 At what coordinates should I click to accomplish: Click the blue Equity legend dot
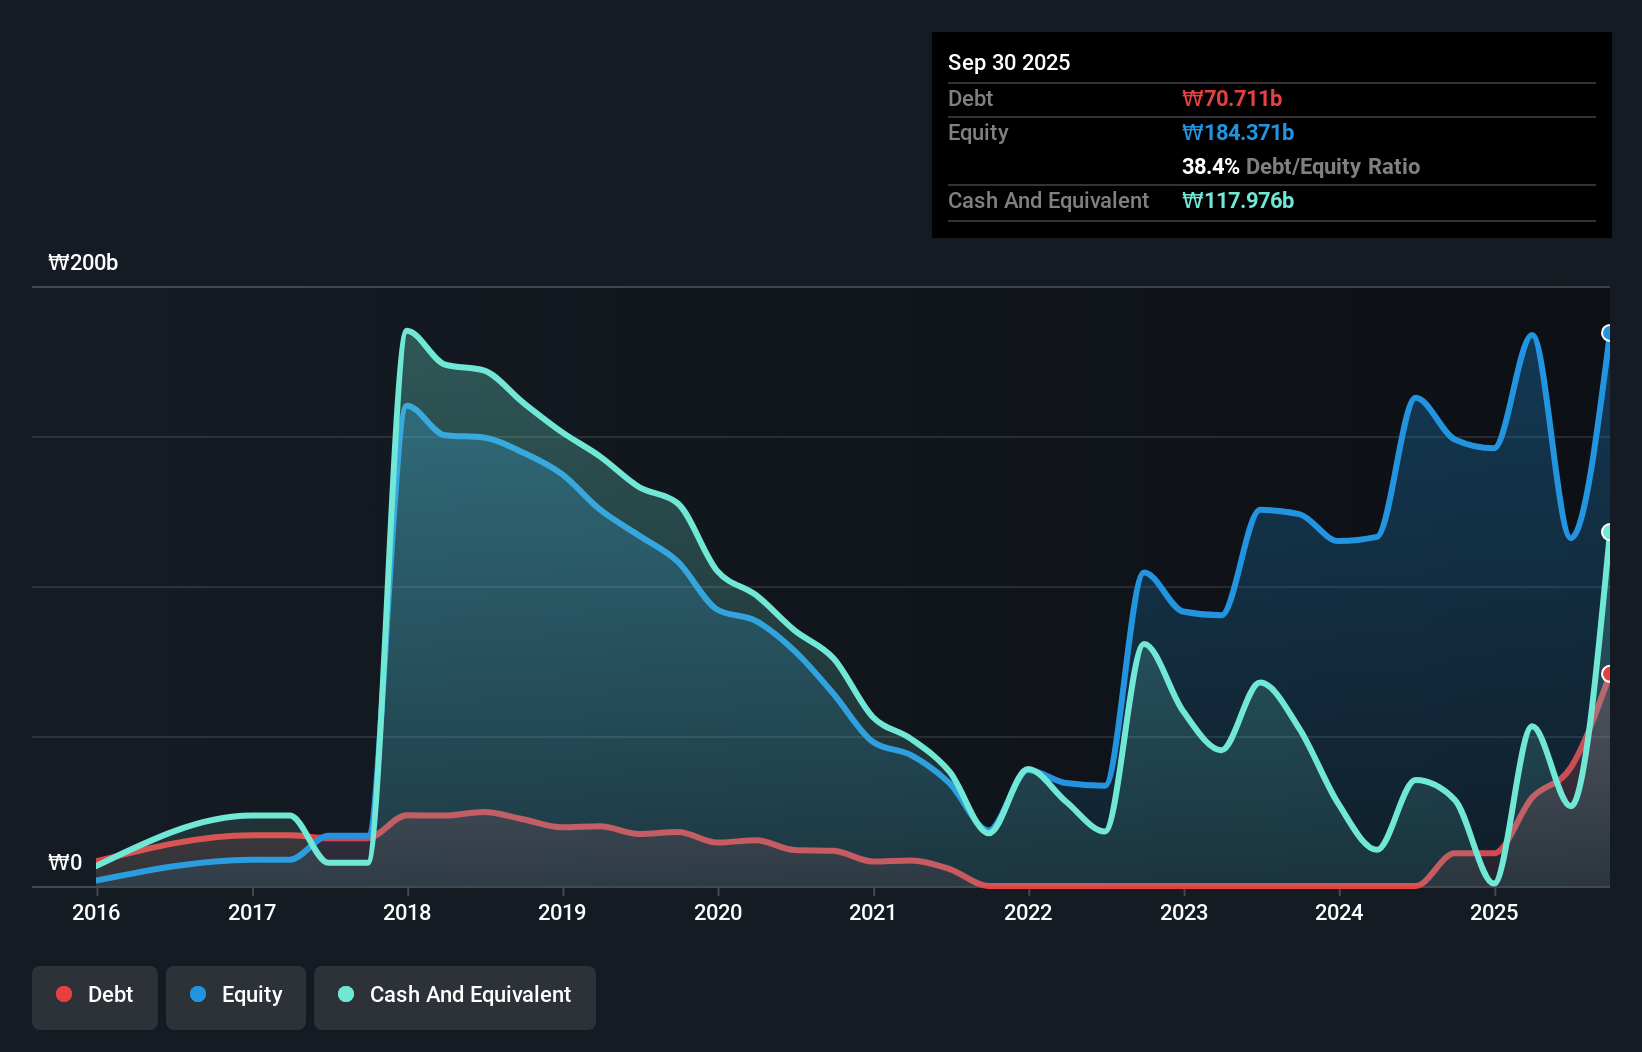200,995
